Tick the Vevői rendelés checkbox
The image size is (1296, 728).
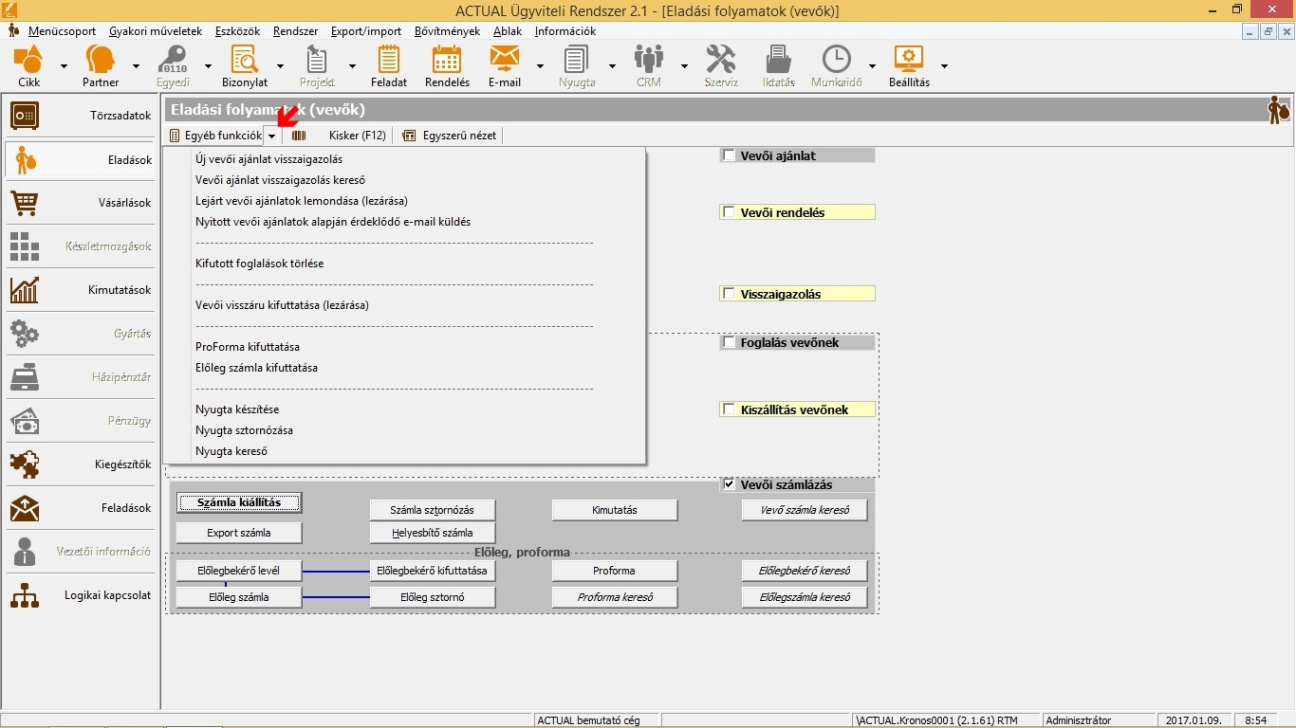coord(729,212)
